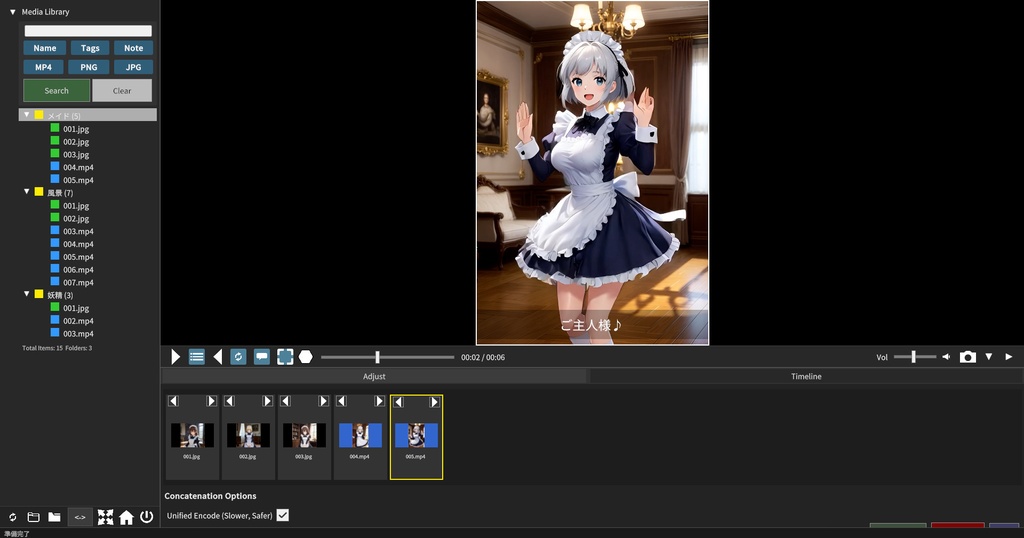Move the 004.mp4 clip right with its arrow
The width and height of the screenshot is (1024, 538).
point(379,401)
